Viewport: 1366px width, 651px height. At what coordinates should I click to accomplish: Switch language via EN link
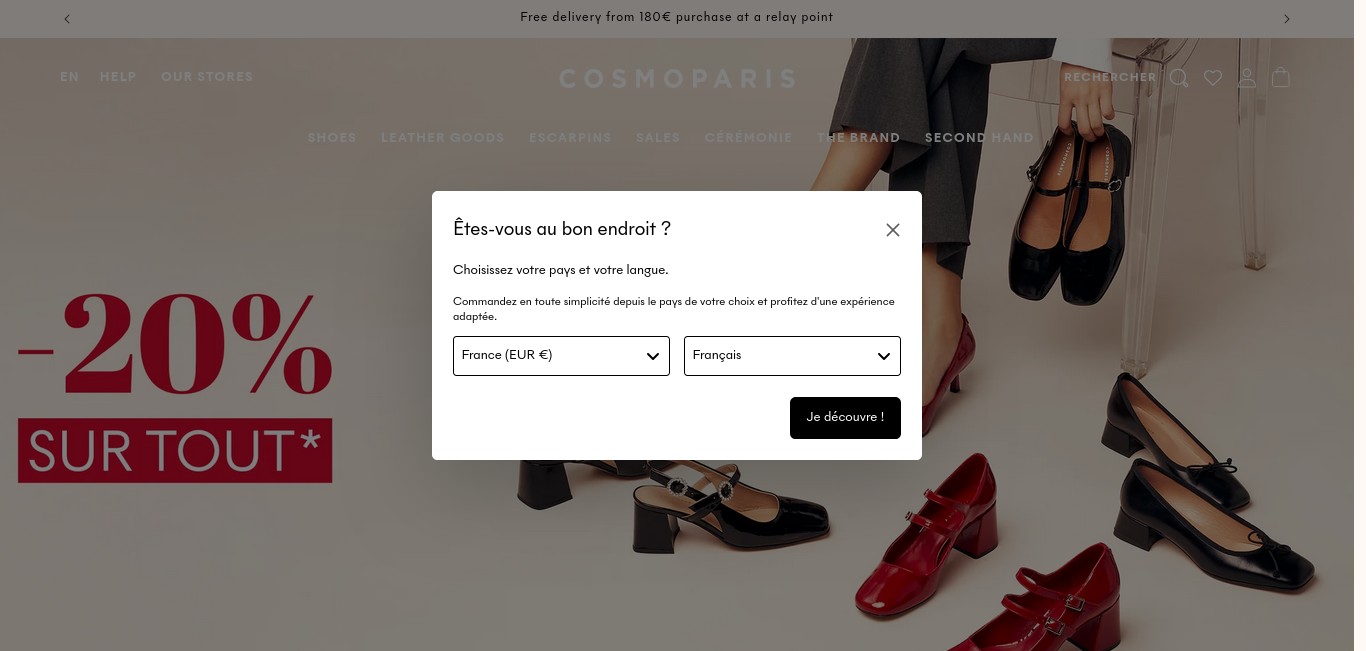(x=69, y=77)
